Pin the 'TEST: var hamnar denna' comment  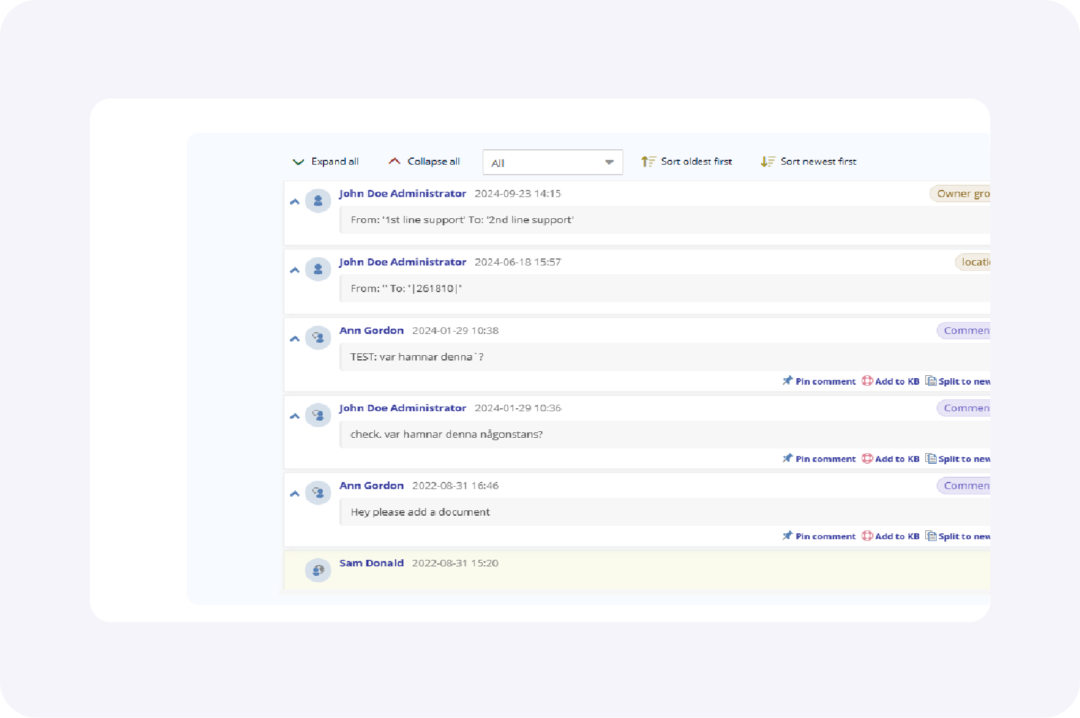pos(819,381)
